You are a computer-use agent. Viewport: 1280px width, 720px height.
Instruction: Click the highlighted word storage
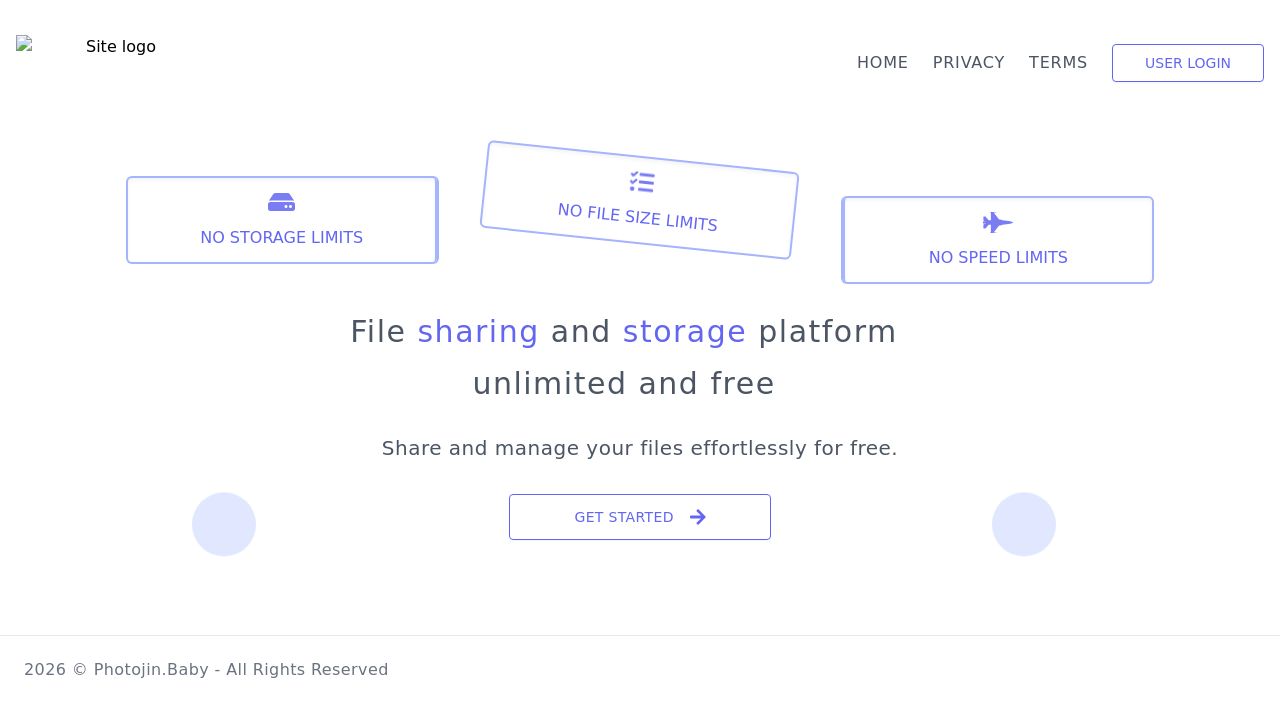[684, 332]
